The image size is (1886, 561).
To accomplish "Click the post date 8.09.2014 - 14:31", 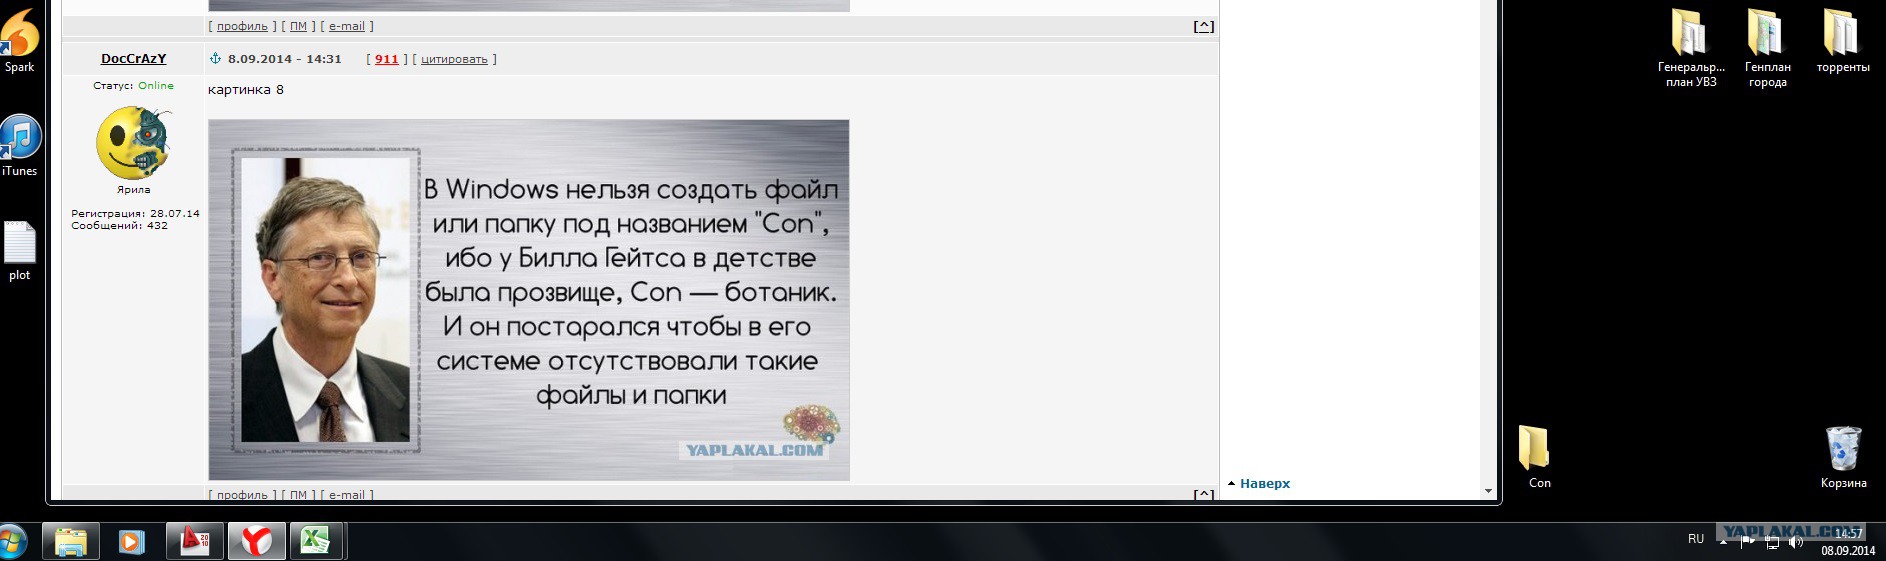I will (x=285, y=59).
